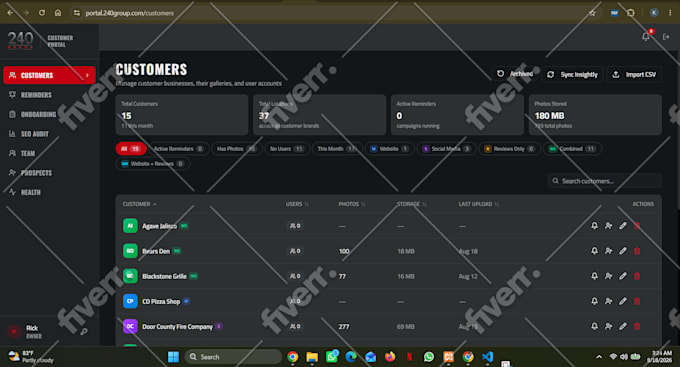The height and width of the screenshot is (367, 680).
Task: Click edit pencil for CD Pizza Shop
Action: (623, 301)
